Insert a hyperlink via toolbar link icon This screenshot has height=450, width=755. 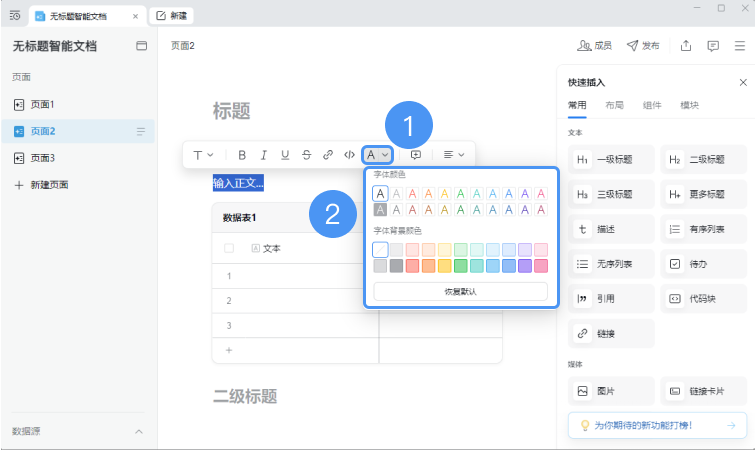[x=328, y=155]
